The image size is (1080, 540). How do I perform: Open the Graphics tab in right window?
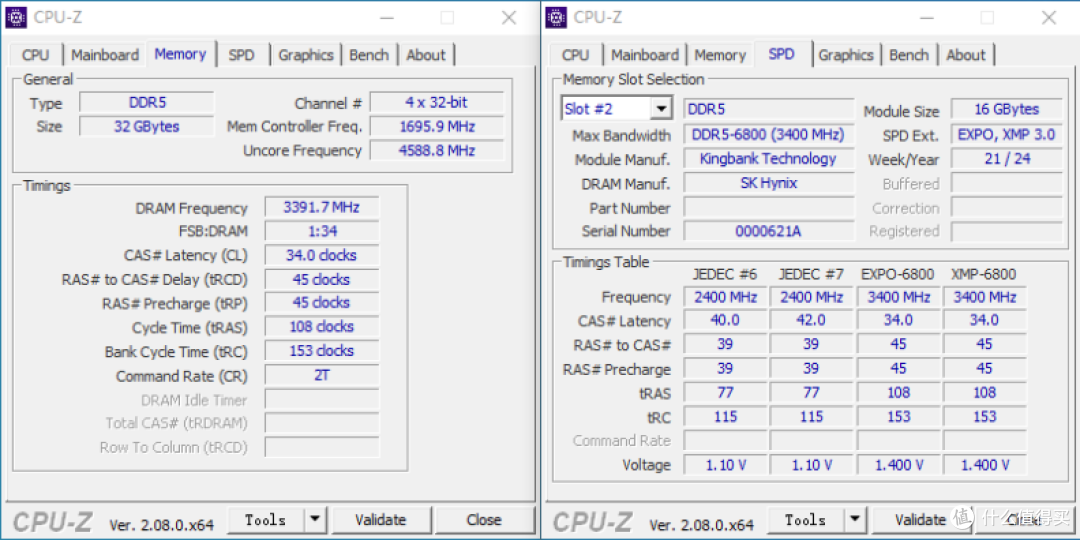(846, 55)
